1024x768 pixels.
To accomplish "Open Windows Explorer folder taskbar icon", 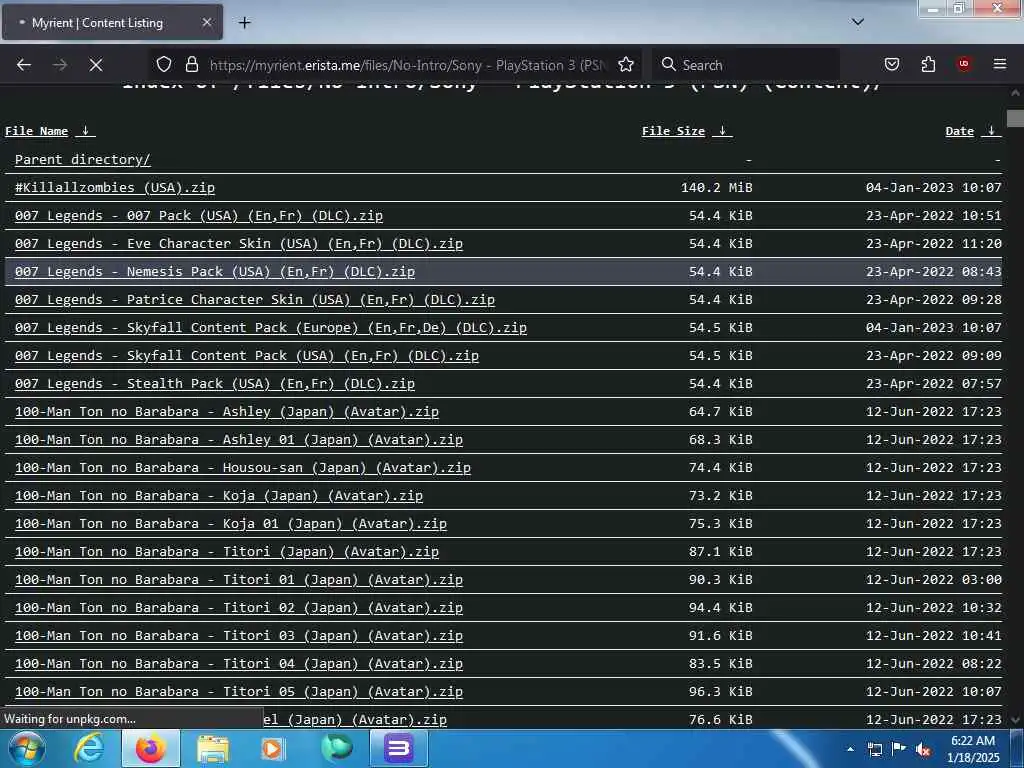I will pyautogui.click(x=213, y=749).
